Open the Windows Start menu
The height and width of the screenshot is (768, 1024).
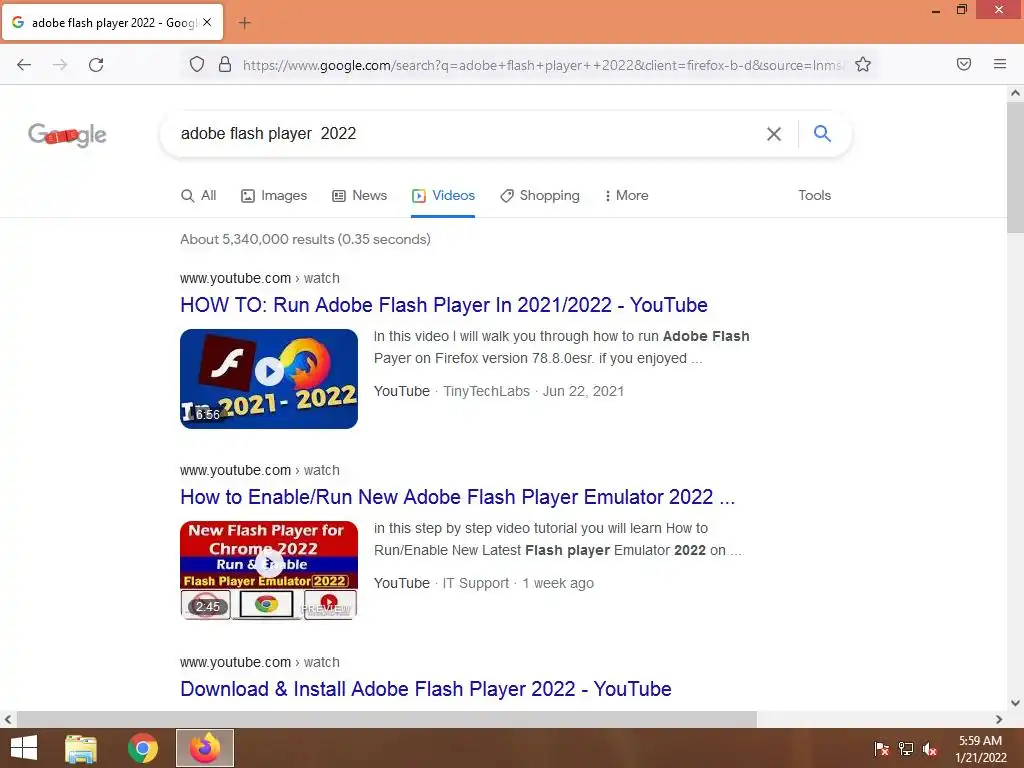tap(24, 748)
